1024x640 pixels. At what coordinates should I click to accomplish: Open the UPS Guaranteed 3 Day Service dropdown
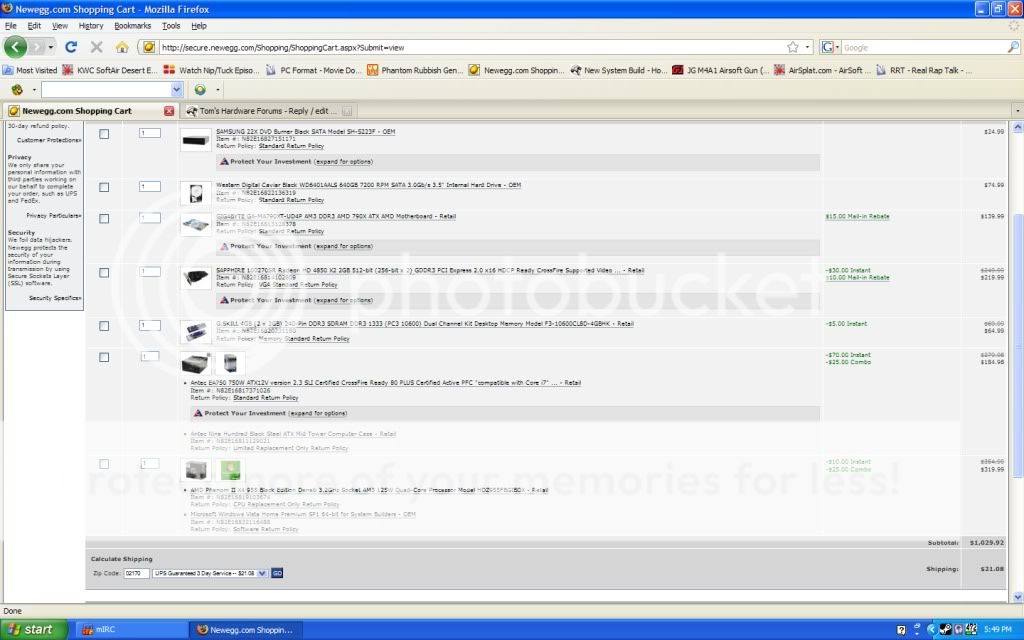click(x=210, y=573)
